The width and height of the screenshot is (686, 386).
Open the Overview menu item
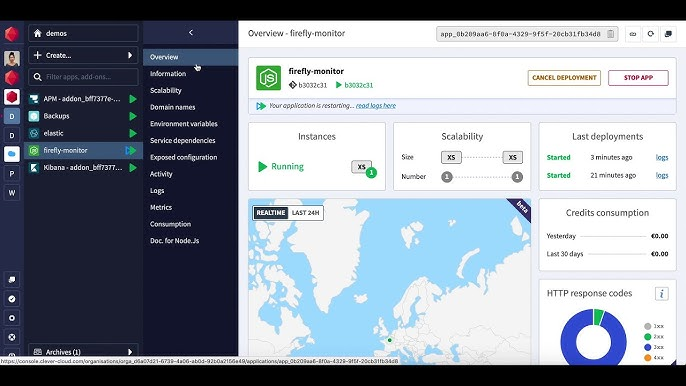pos(190,57)
